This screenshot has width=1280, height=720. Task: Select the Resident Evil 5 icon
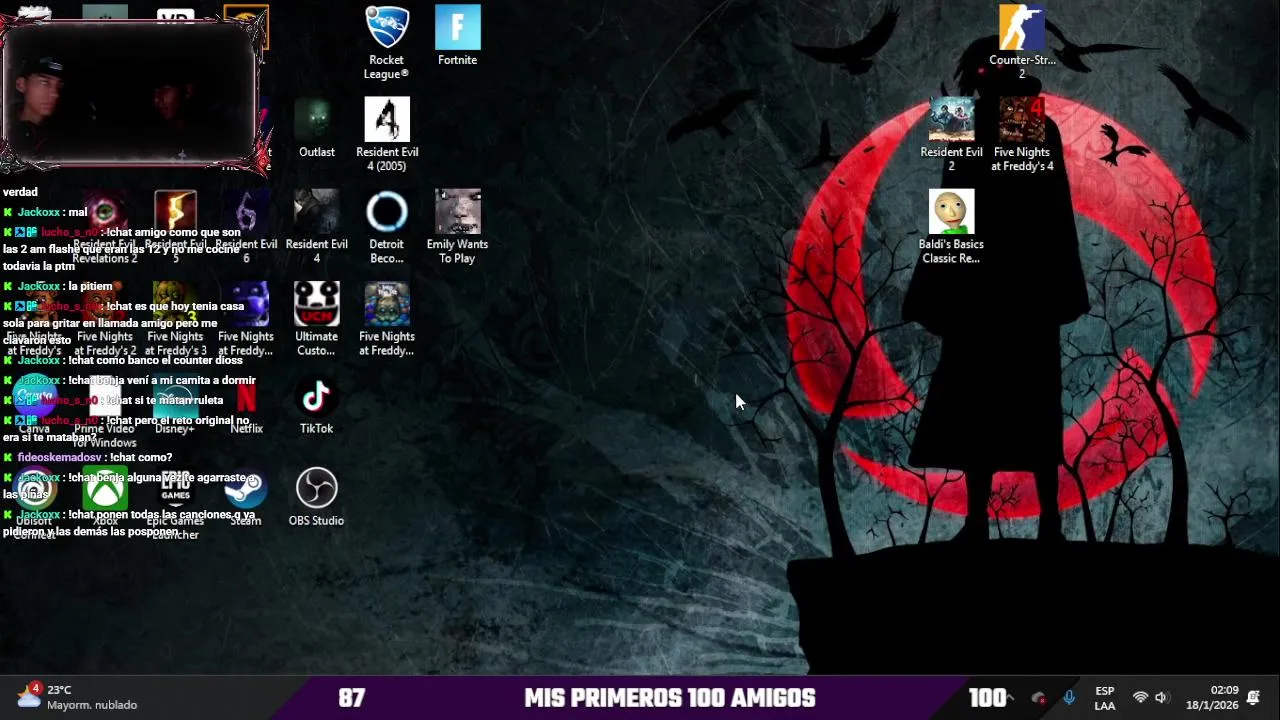[x=175, y=227]
